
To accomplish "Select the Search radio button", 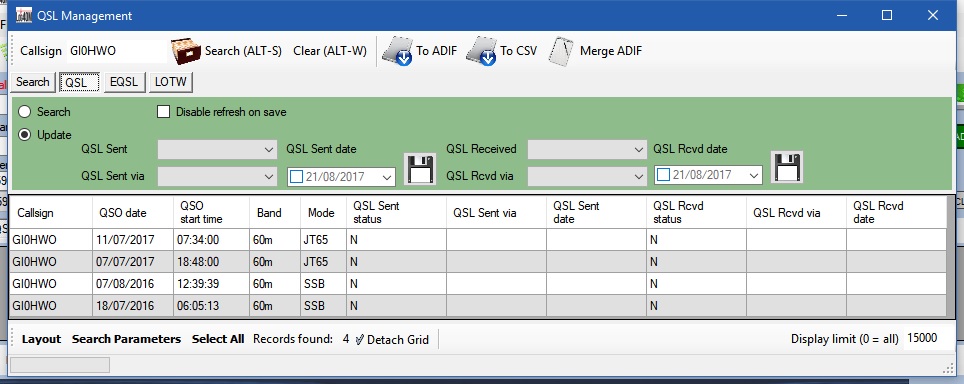I will pos(25,112).
